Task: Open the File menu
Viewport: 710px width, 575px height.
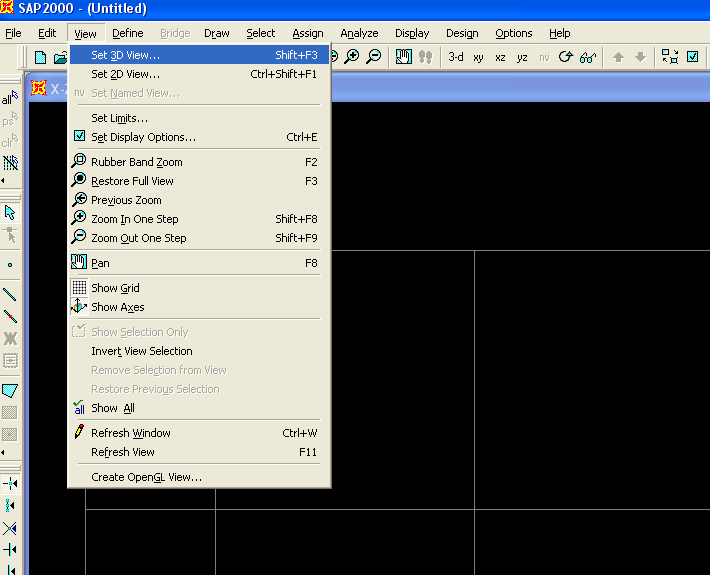Action: [13, 34]
